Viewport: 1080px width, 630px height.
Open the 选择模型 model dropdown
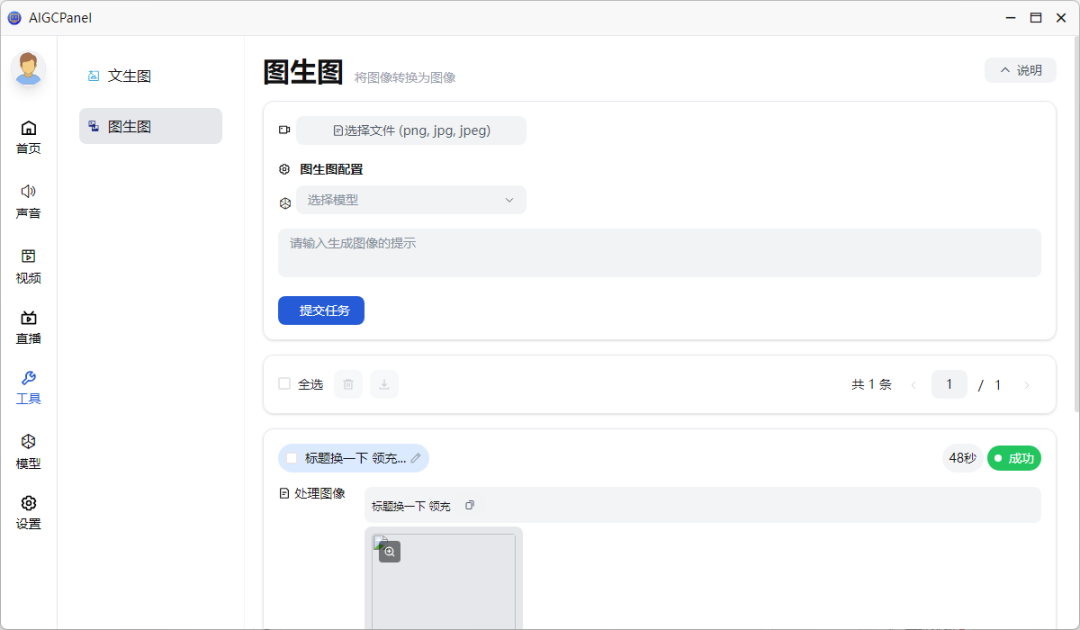click(x=410, y=200)
